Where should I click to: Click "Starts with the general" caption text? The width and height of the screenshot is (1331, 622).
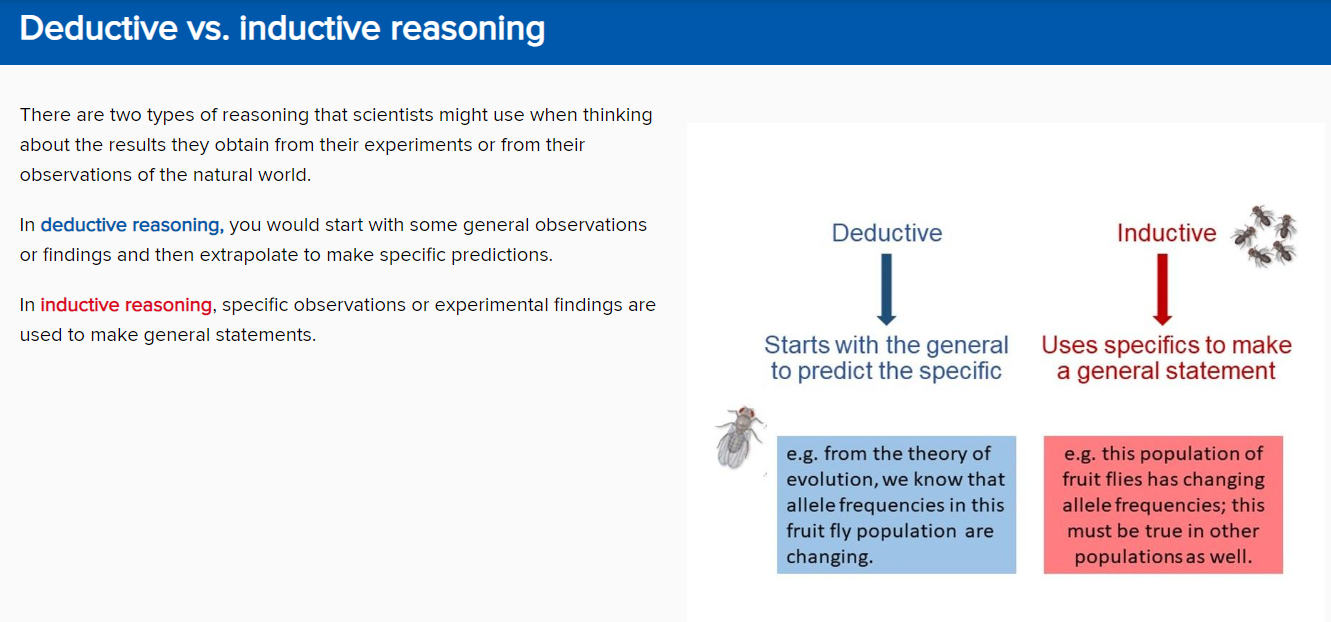(886, 345)
